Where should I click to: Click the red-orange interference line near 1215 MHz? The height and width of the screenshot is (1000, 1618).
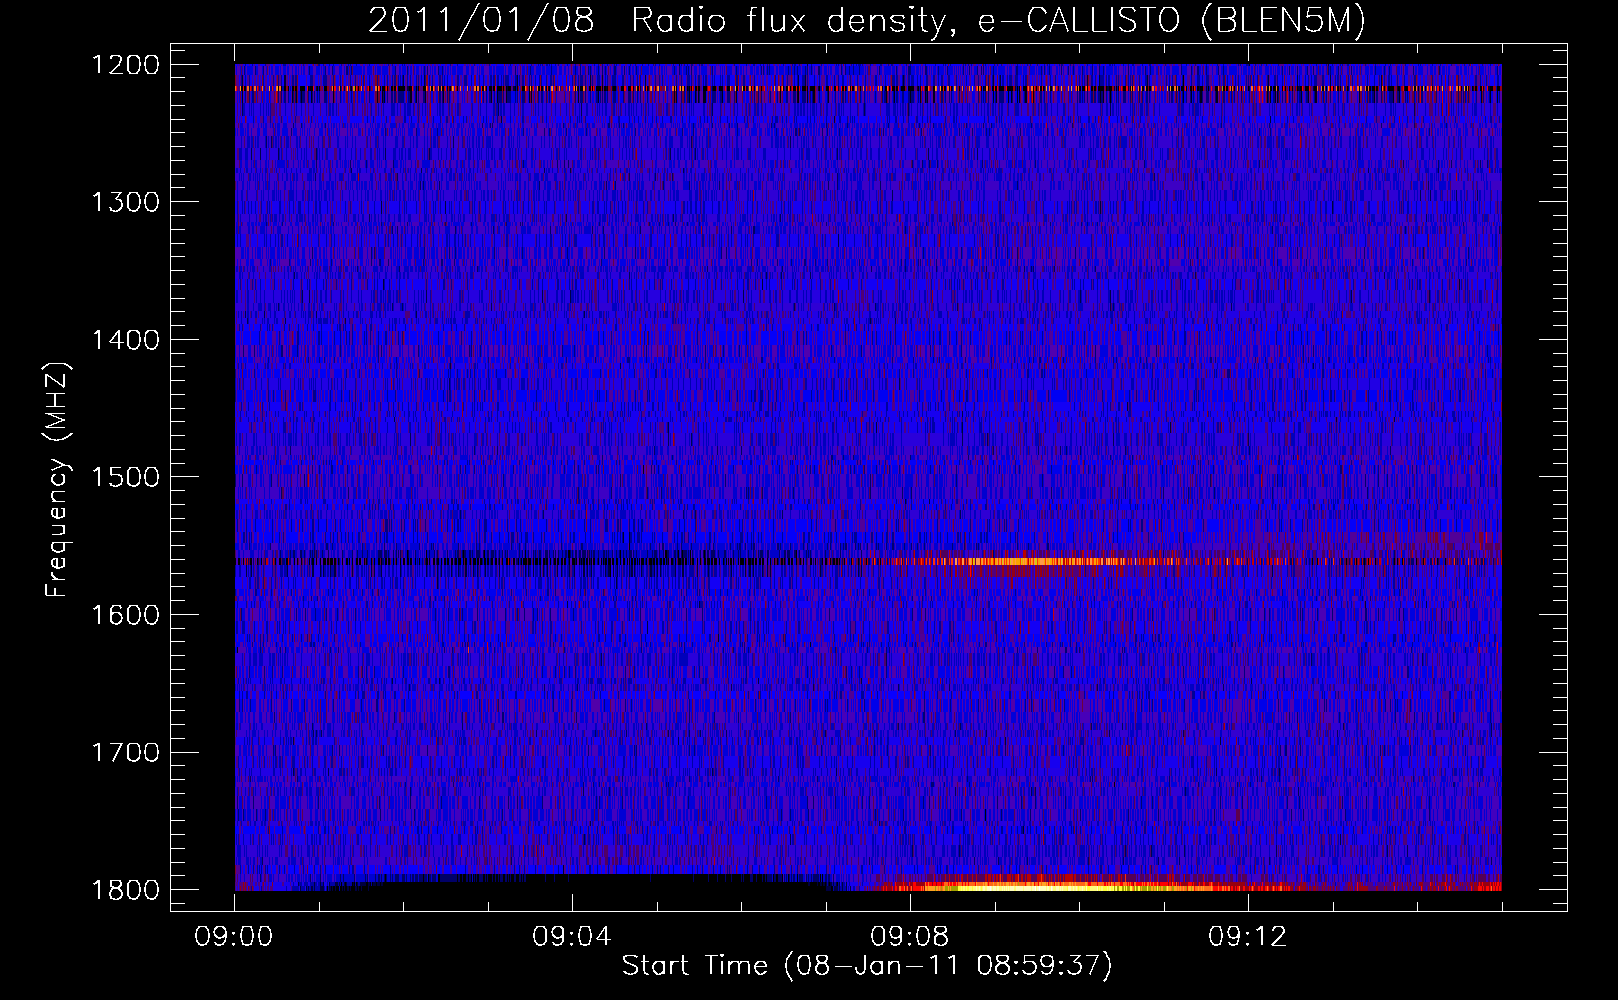point(868,89)
